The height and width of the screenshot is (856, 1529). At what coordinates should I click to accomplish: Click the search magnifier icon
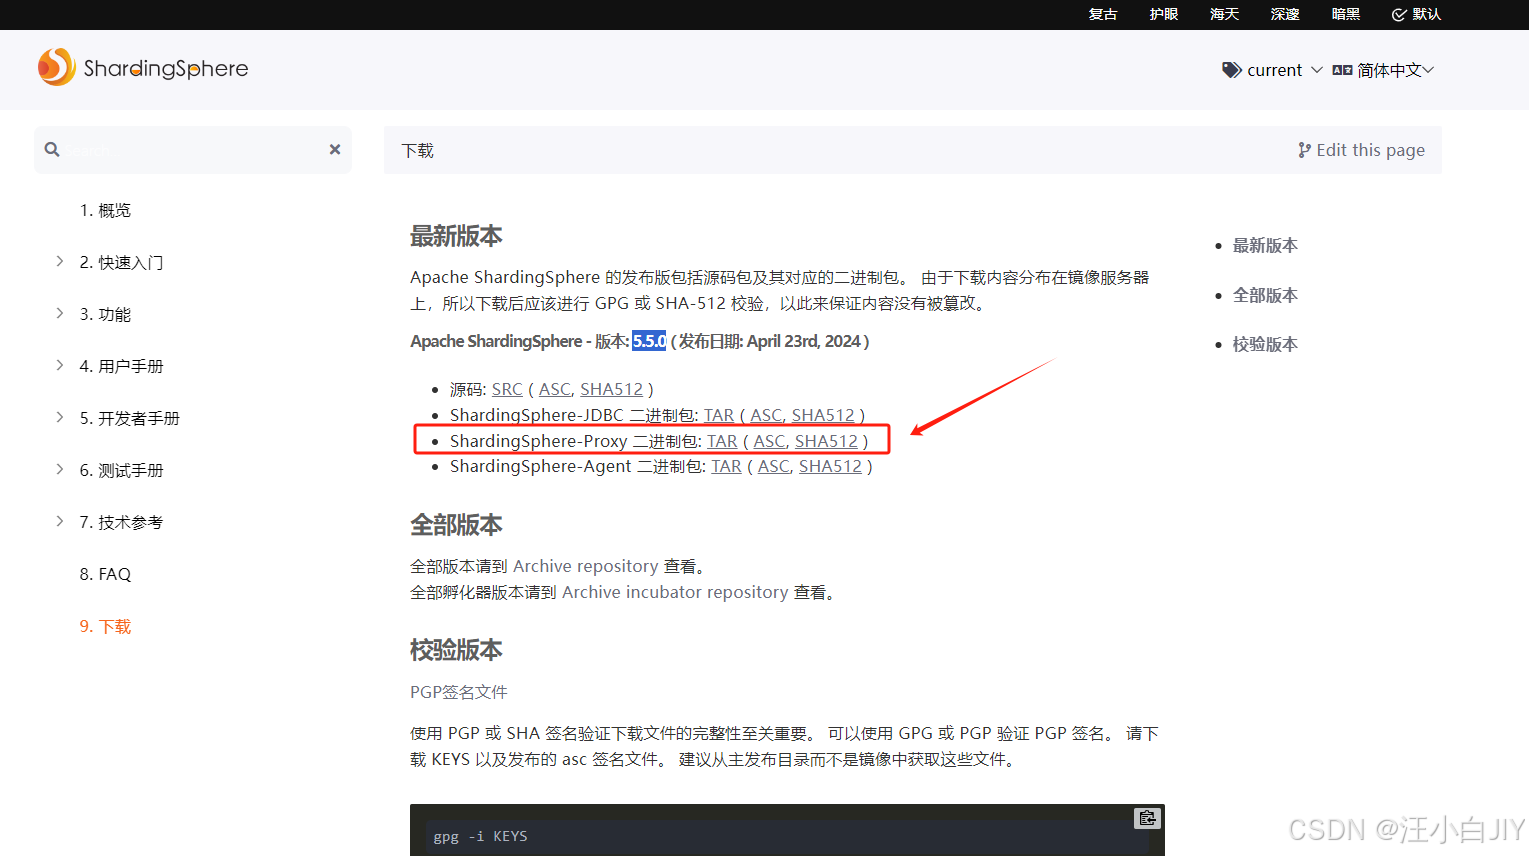pos(52,149)
